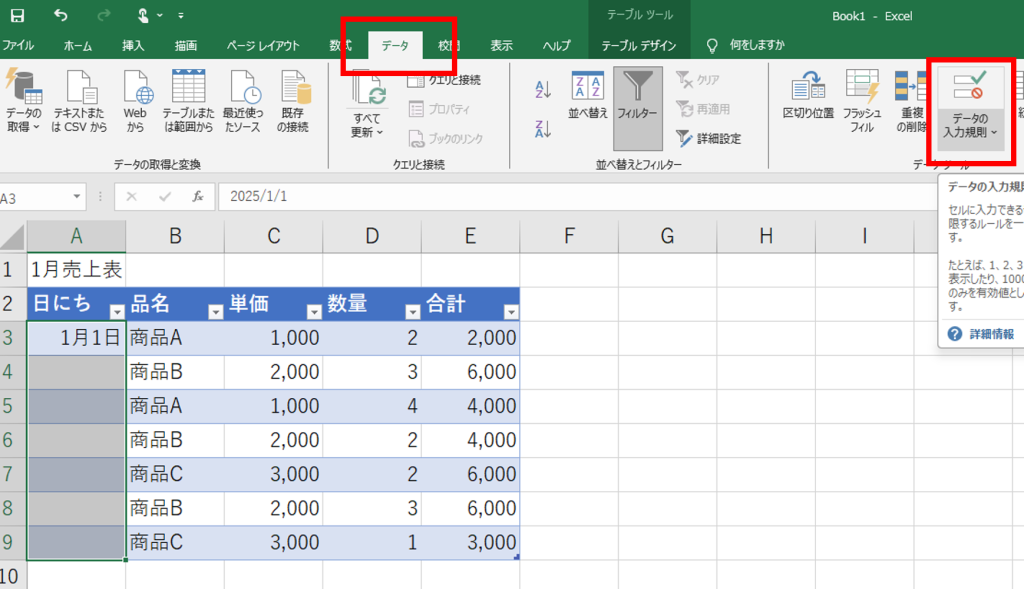This screenshot has width=1024, height=589.
Task: Open the 合計 column filter dropdown
Action: pos(511,312)
